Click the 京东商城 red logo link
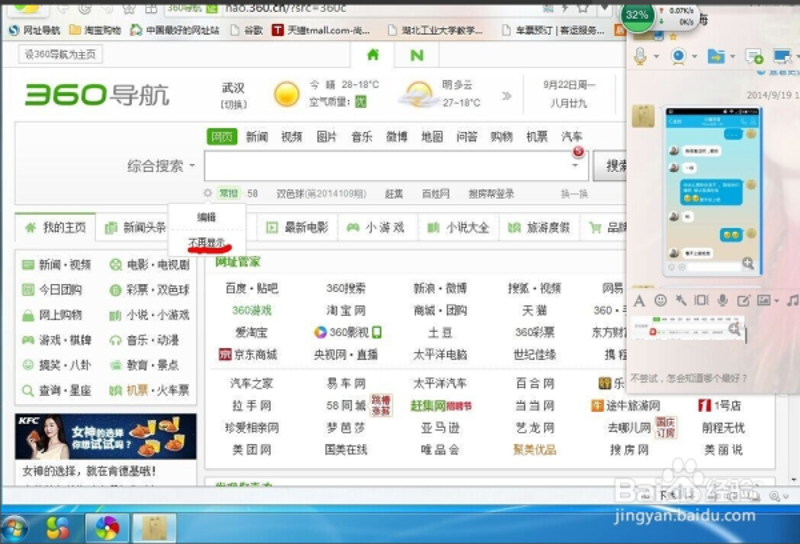Image resolution: width=800 pixels, height=544 pixels. pos(248,355)
